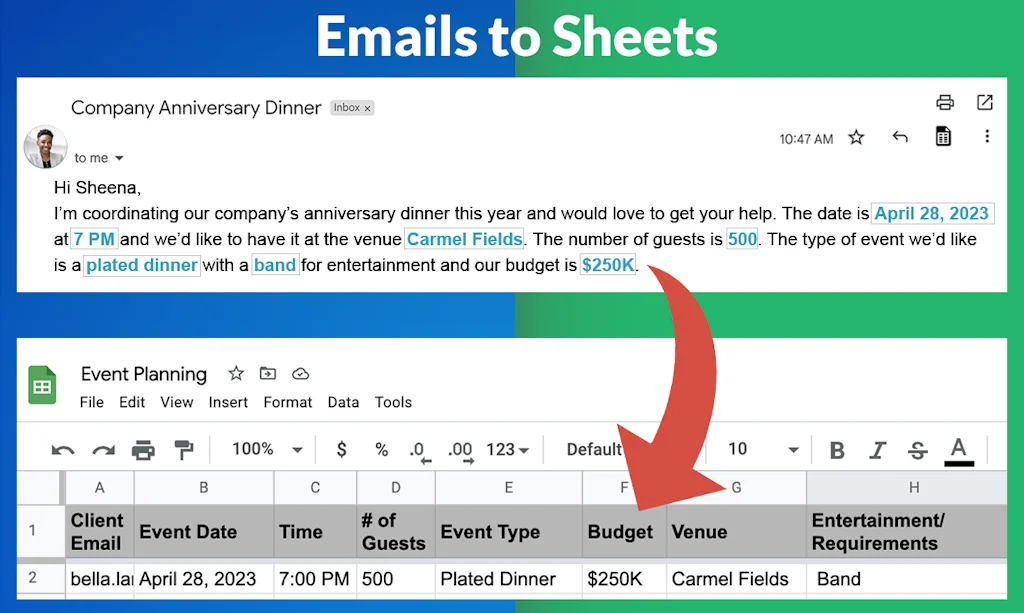The width and height of the screenshot is (1024, 613).
Task: Toggle italic formatting in the toolbar
Action: [x=877, y=450]
